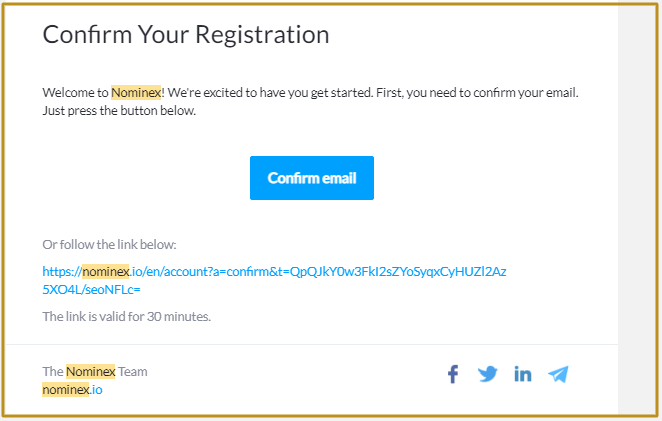The image size is (662, 421).
Task: Click 'The link is valid for 30 minutes' note
Action: 127,316
